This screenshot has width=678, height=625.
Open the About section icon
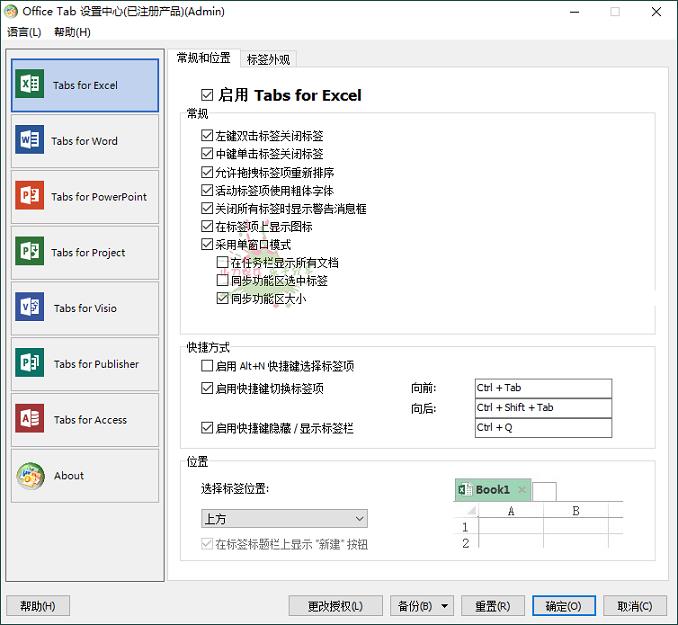(x=30, y=476)
